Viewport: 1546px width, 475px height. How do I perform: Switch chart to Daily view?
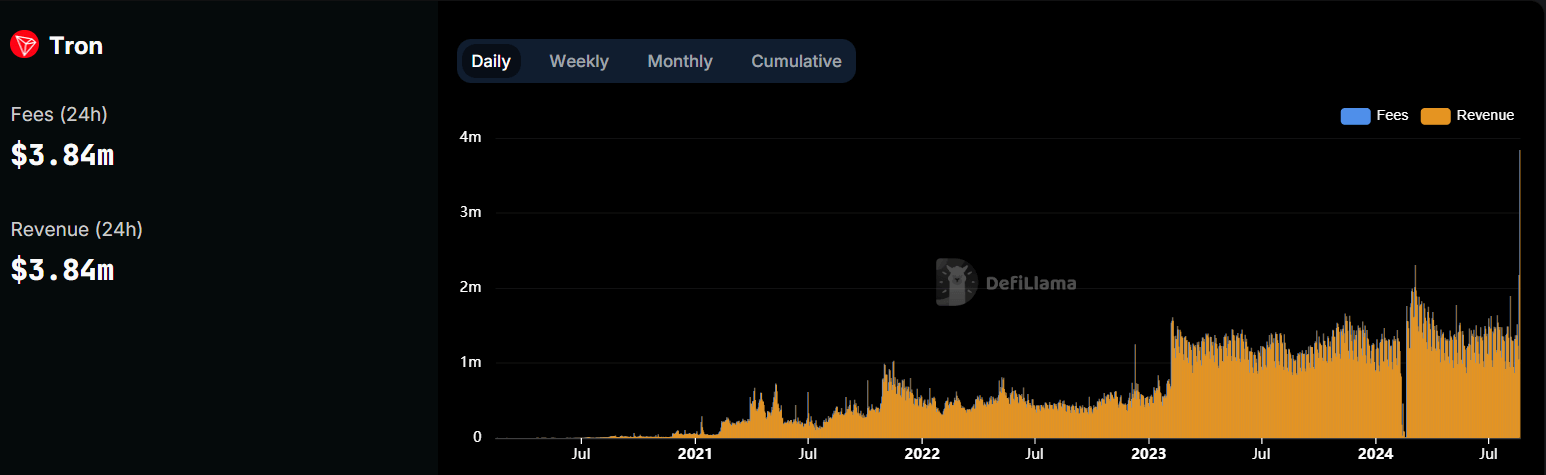click(491, 61)
